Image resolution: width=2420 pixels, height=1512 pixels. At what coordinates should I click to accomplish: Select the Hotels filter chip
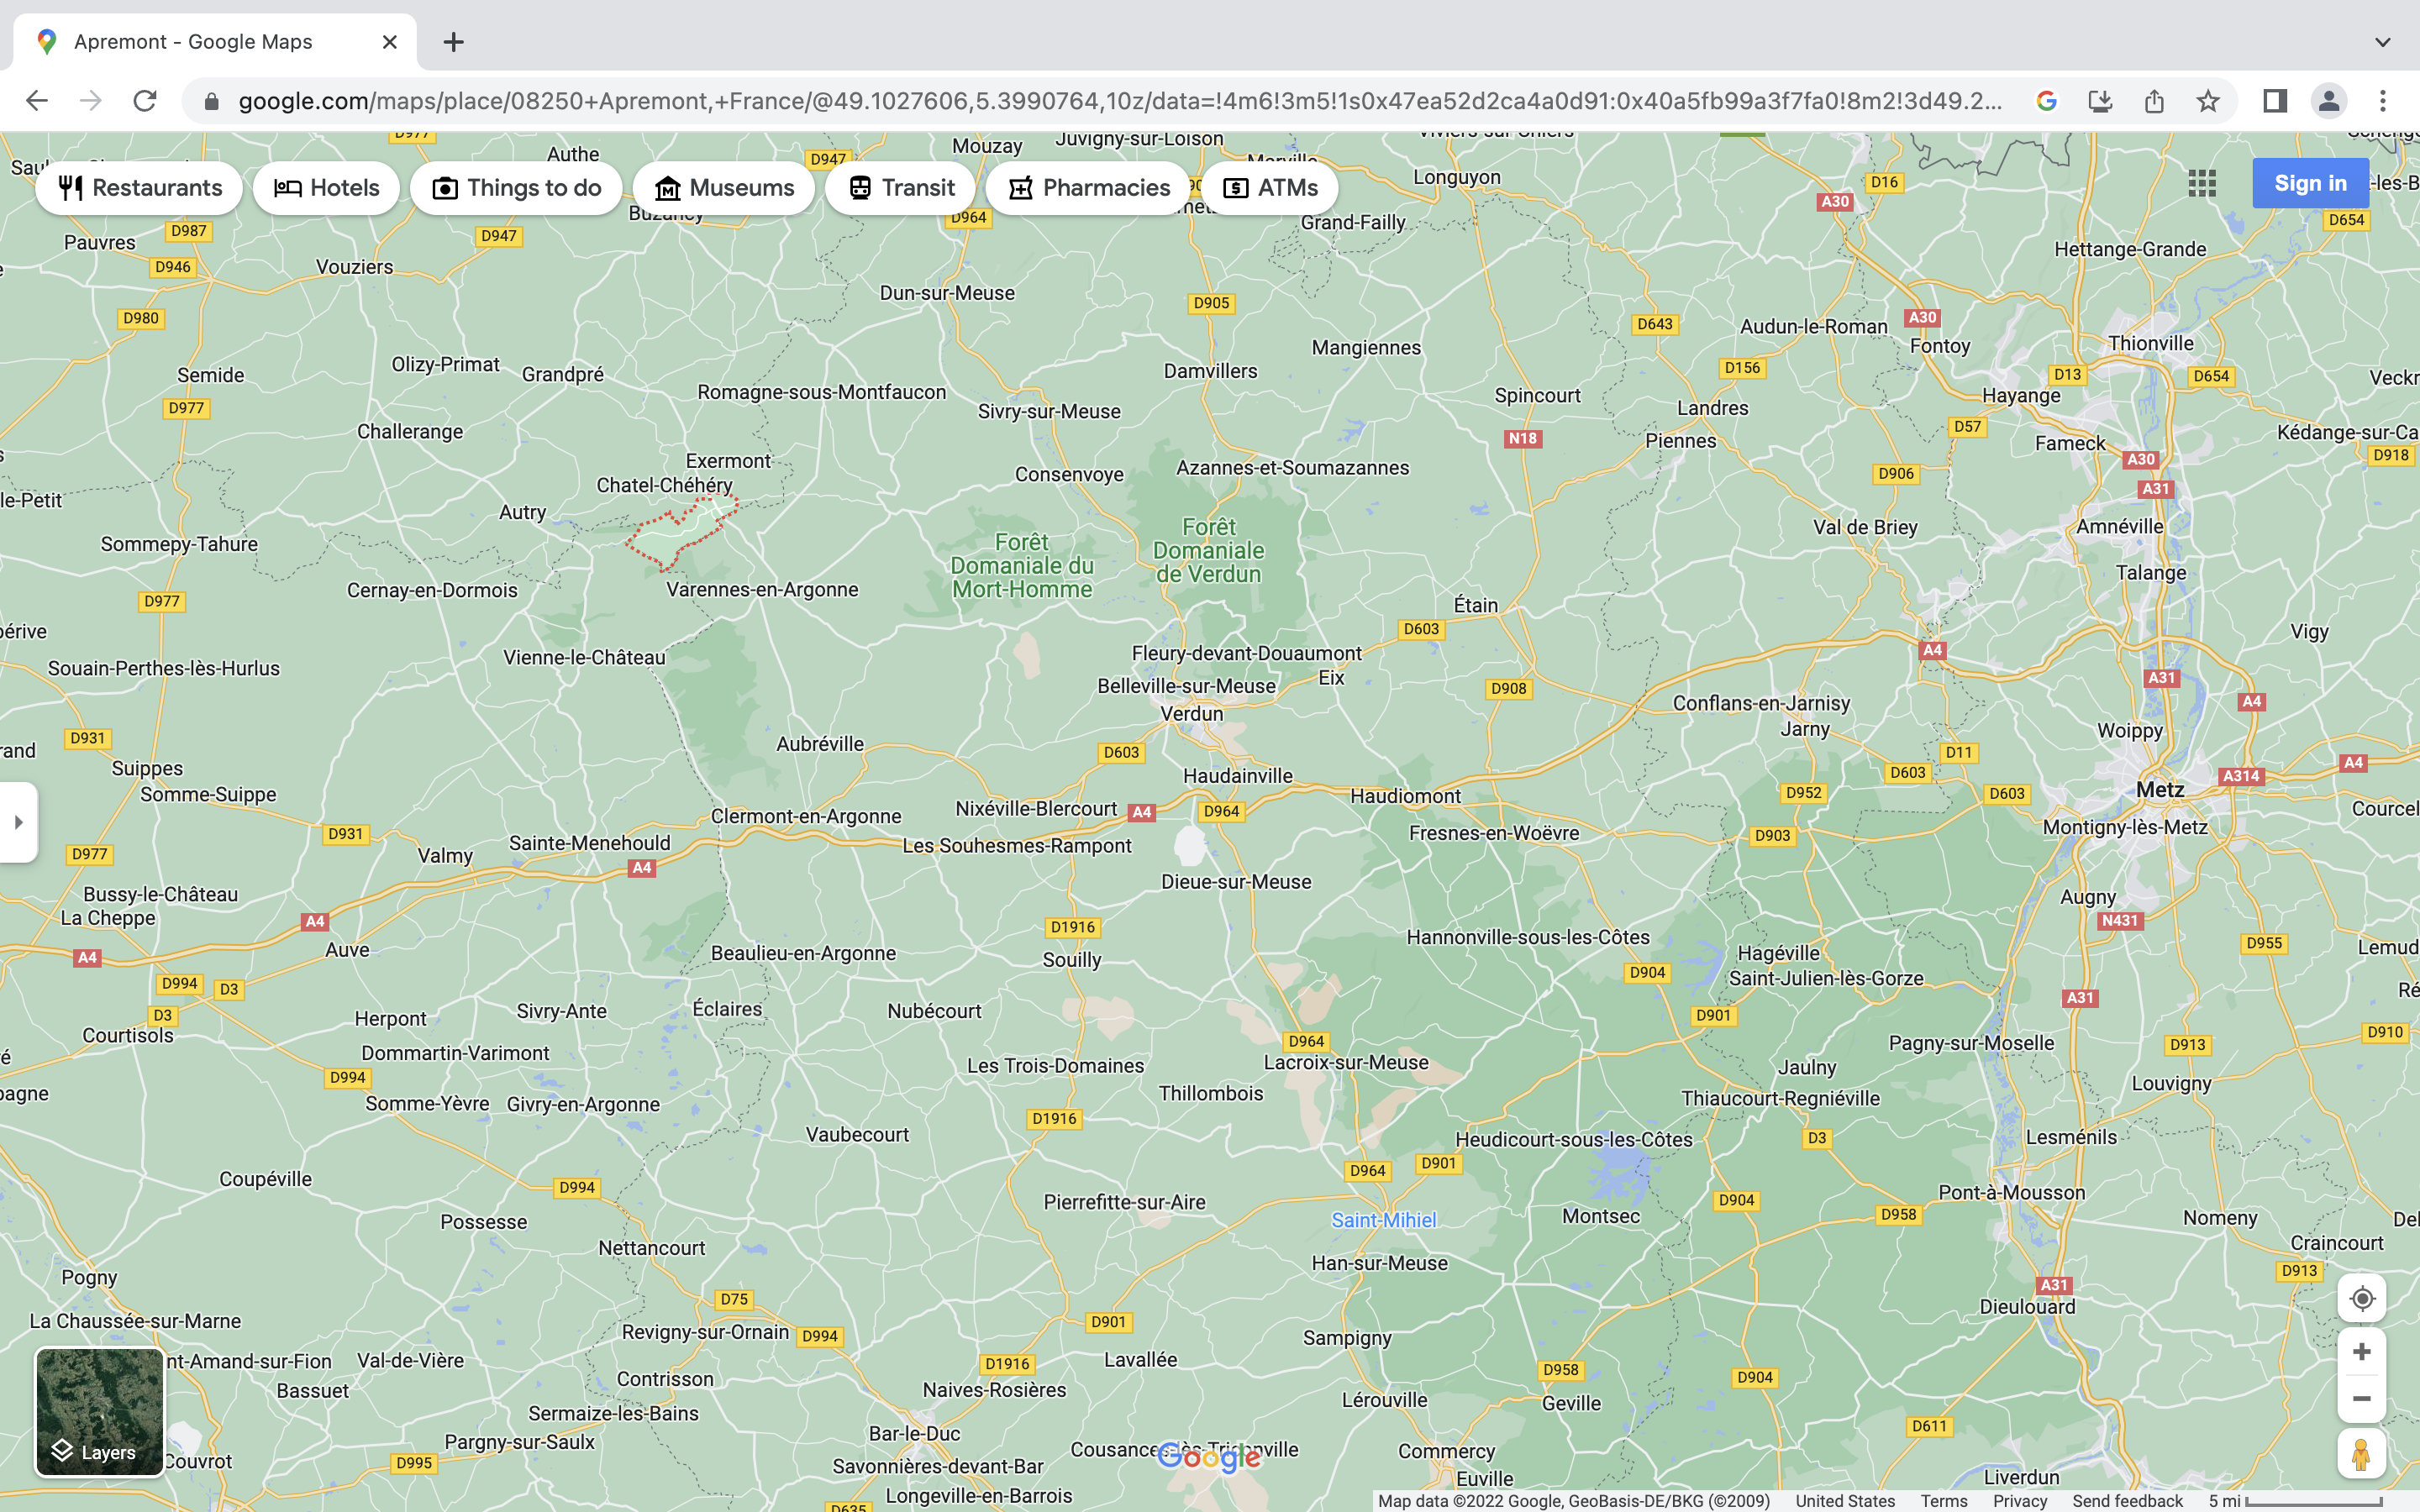point(326,188)
